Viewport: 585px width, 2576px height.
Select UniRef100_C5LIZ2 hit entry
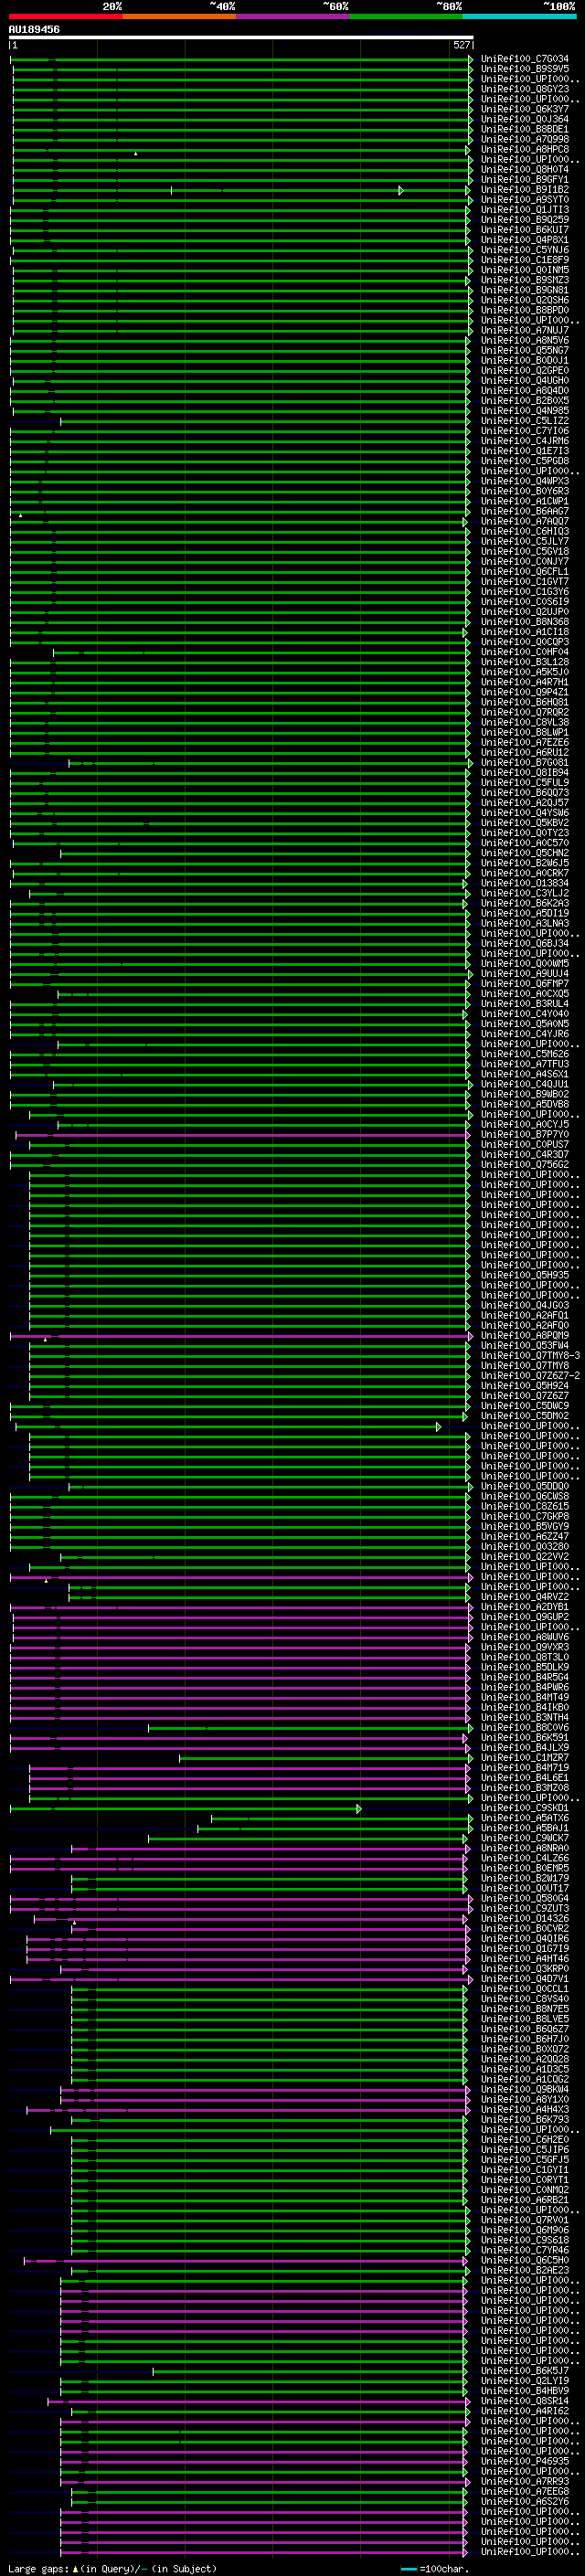[x=525, y=421]
